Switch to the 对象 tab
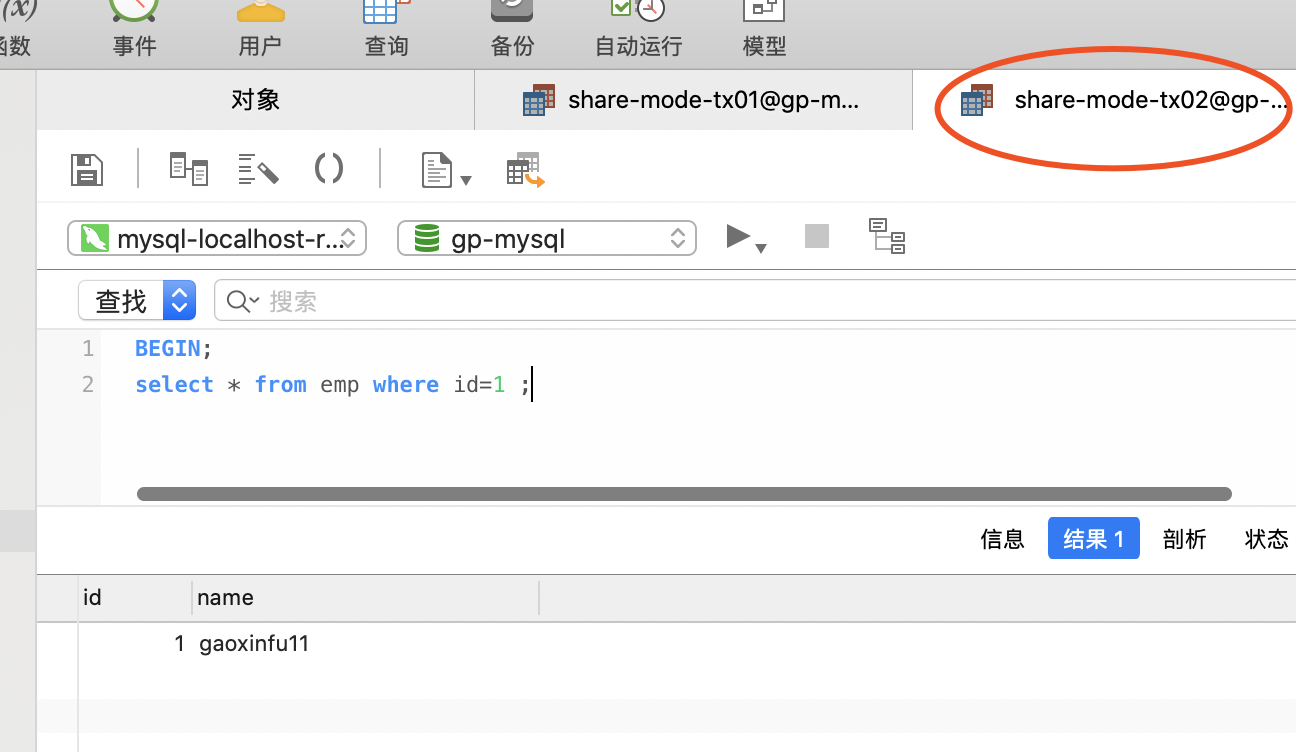The width and height of the screenshot is (1296, 752). pos(255,100)
